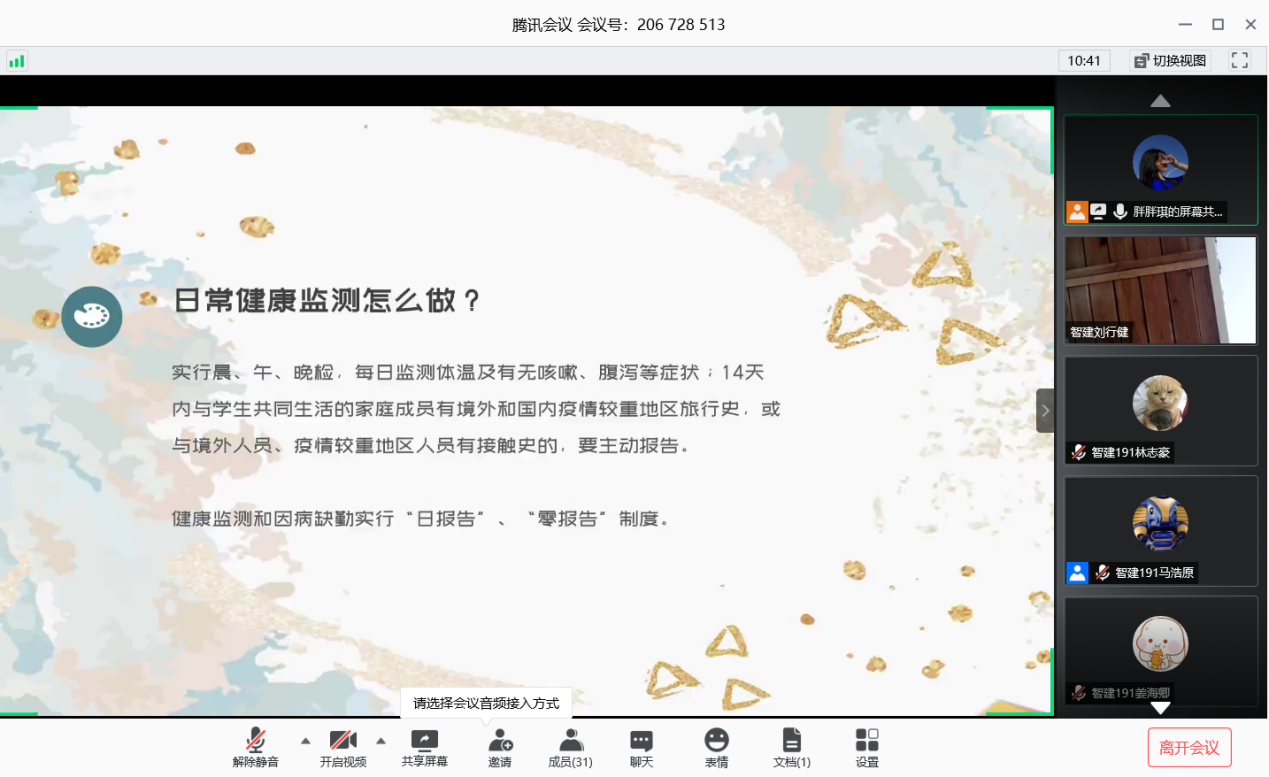The width and height of the screenshot is (1269, 777).
Task: Open the Chat (聊天) icon
Action: pos(641,741)
